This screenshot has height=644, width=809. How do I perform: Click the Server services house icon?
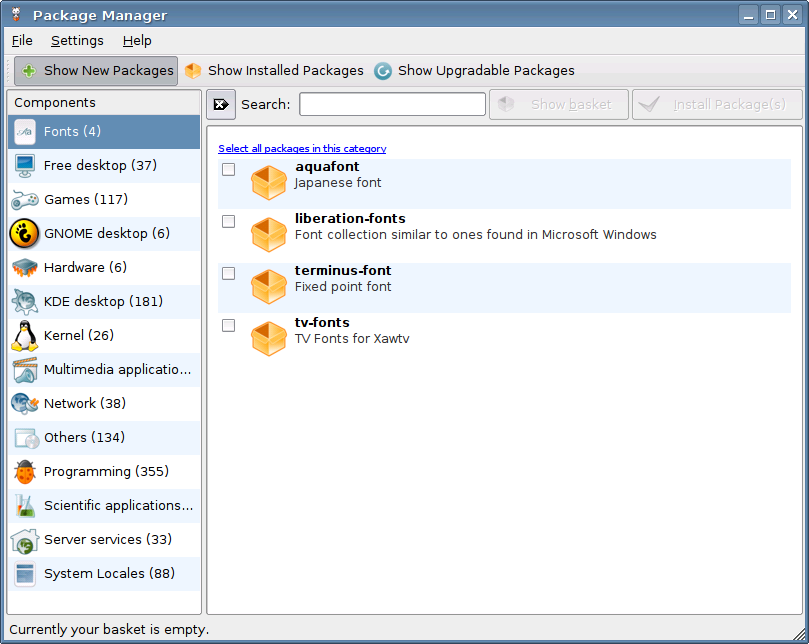(x=25, y=540)
